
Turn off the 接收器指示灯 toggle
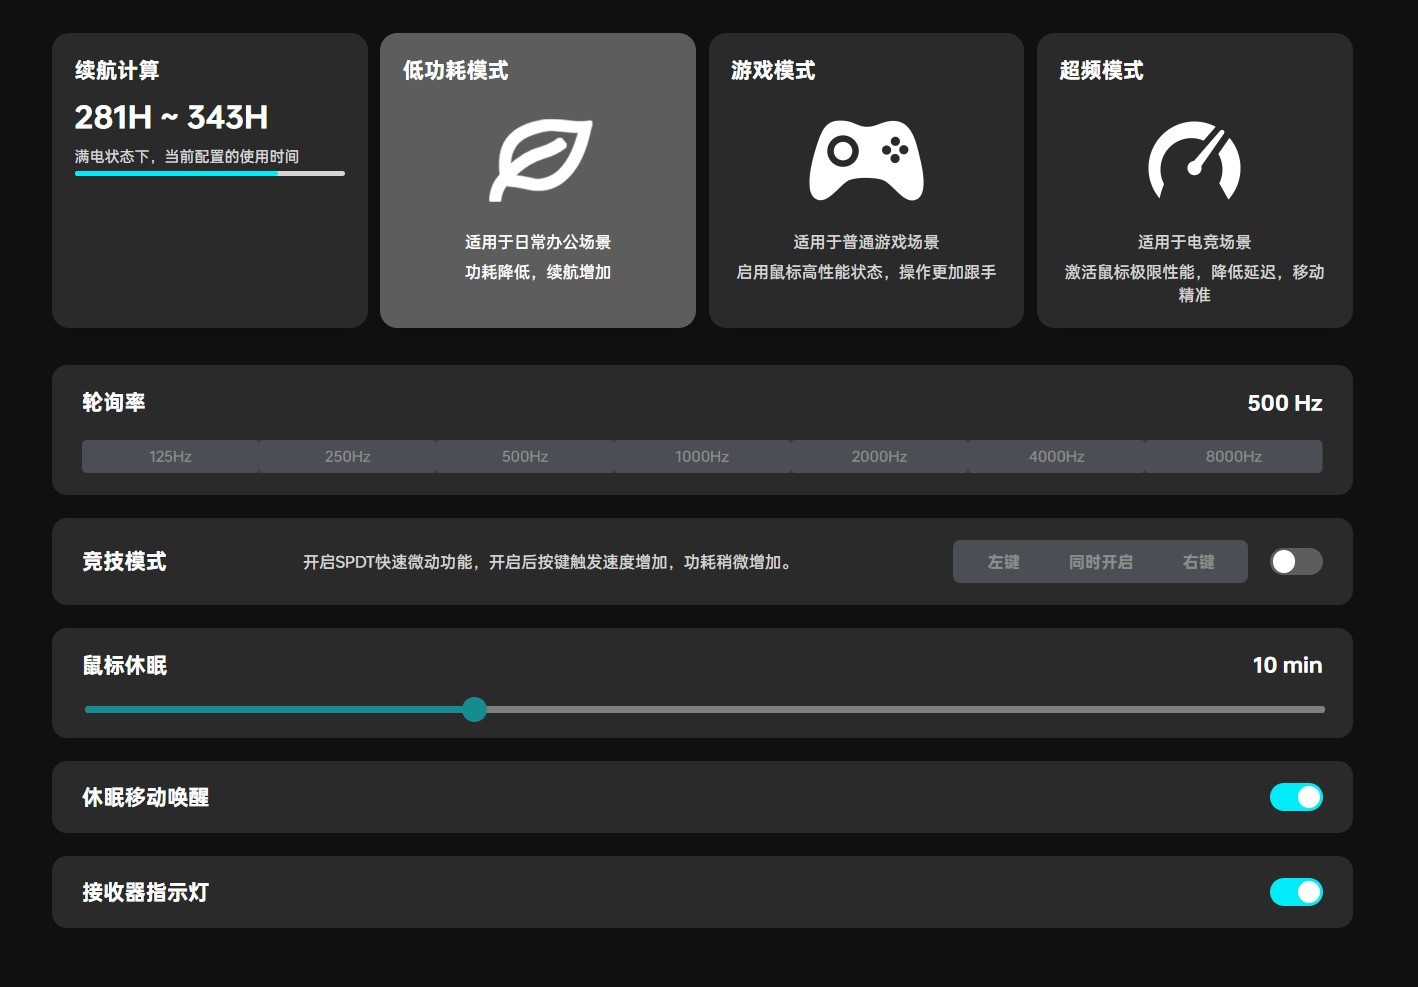point(1296,892)
